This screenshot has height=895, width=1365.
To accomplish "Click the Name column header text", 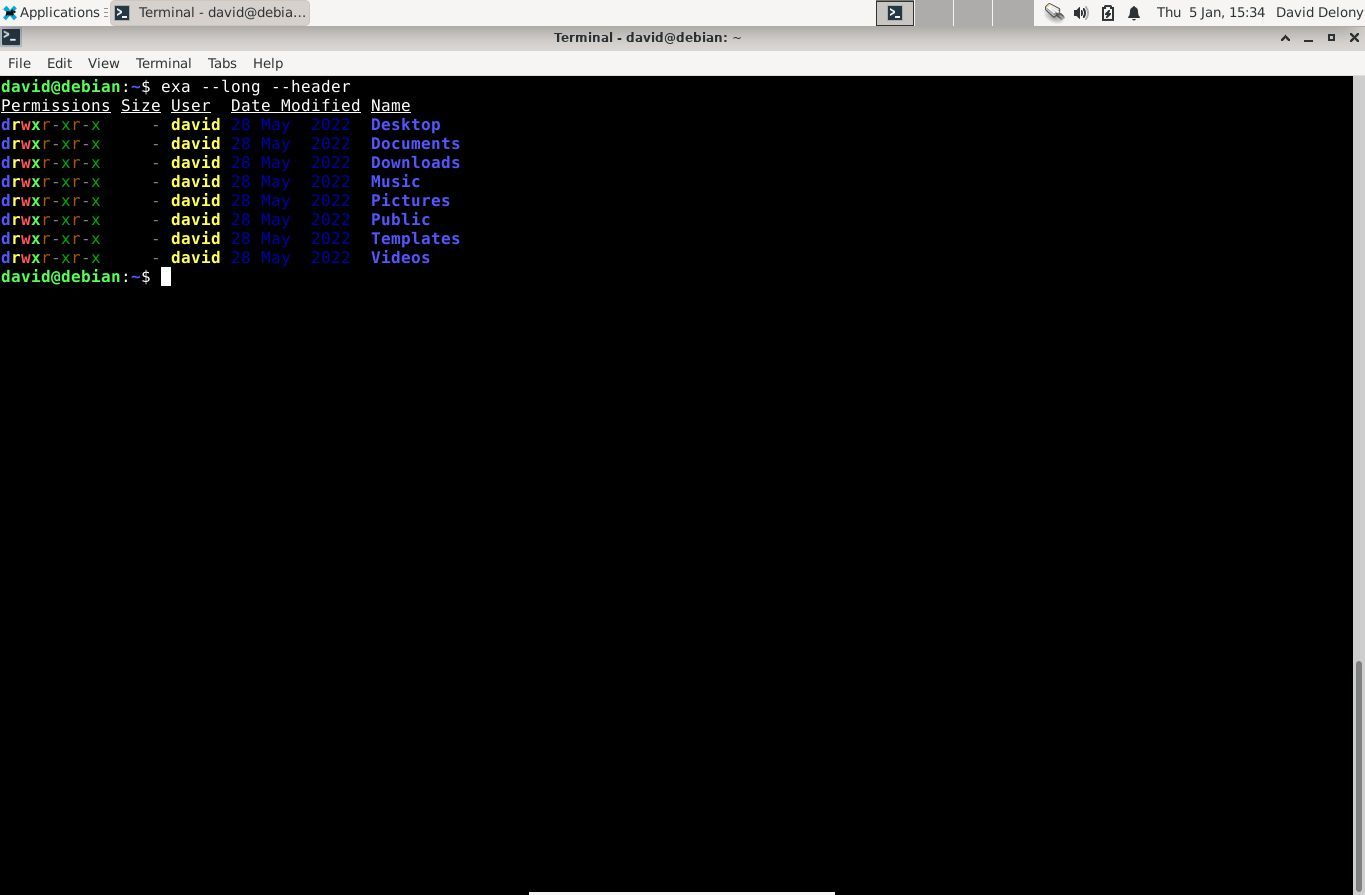I will tap(391, 106).
